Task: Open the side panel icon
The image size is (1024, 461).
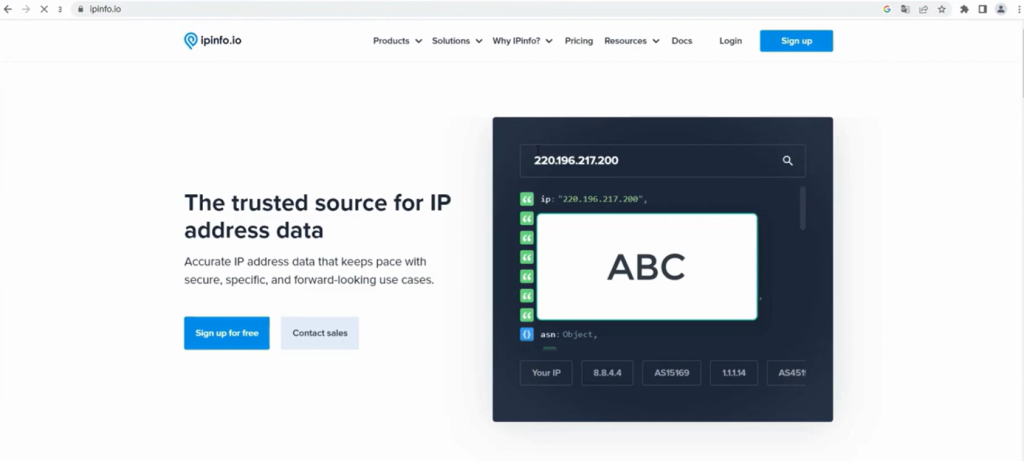Action: coord(982,9)
